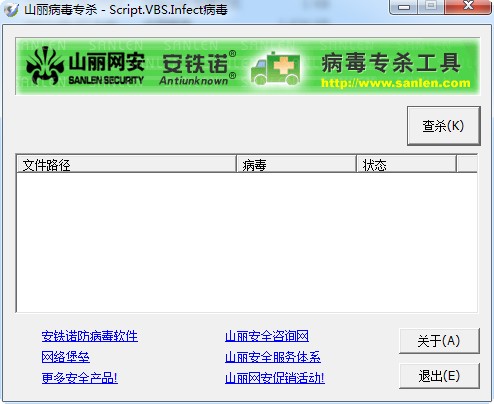Screen dimensions: 494x404
Task: Click the ambulance icon in banner
Action: [275, 69]
